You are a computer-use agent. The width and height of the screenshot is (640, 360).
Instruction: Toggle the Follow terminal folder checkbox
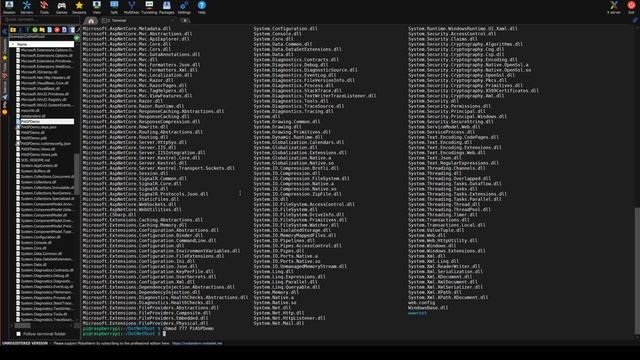pyautogui.click(x=18, y=334)
